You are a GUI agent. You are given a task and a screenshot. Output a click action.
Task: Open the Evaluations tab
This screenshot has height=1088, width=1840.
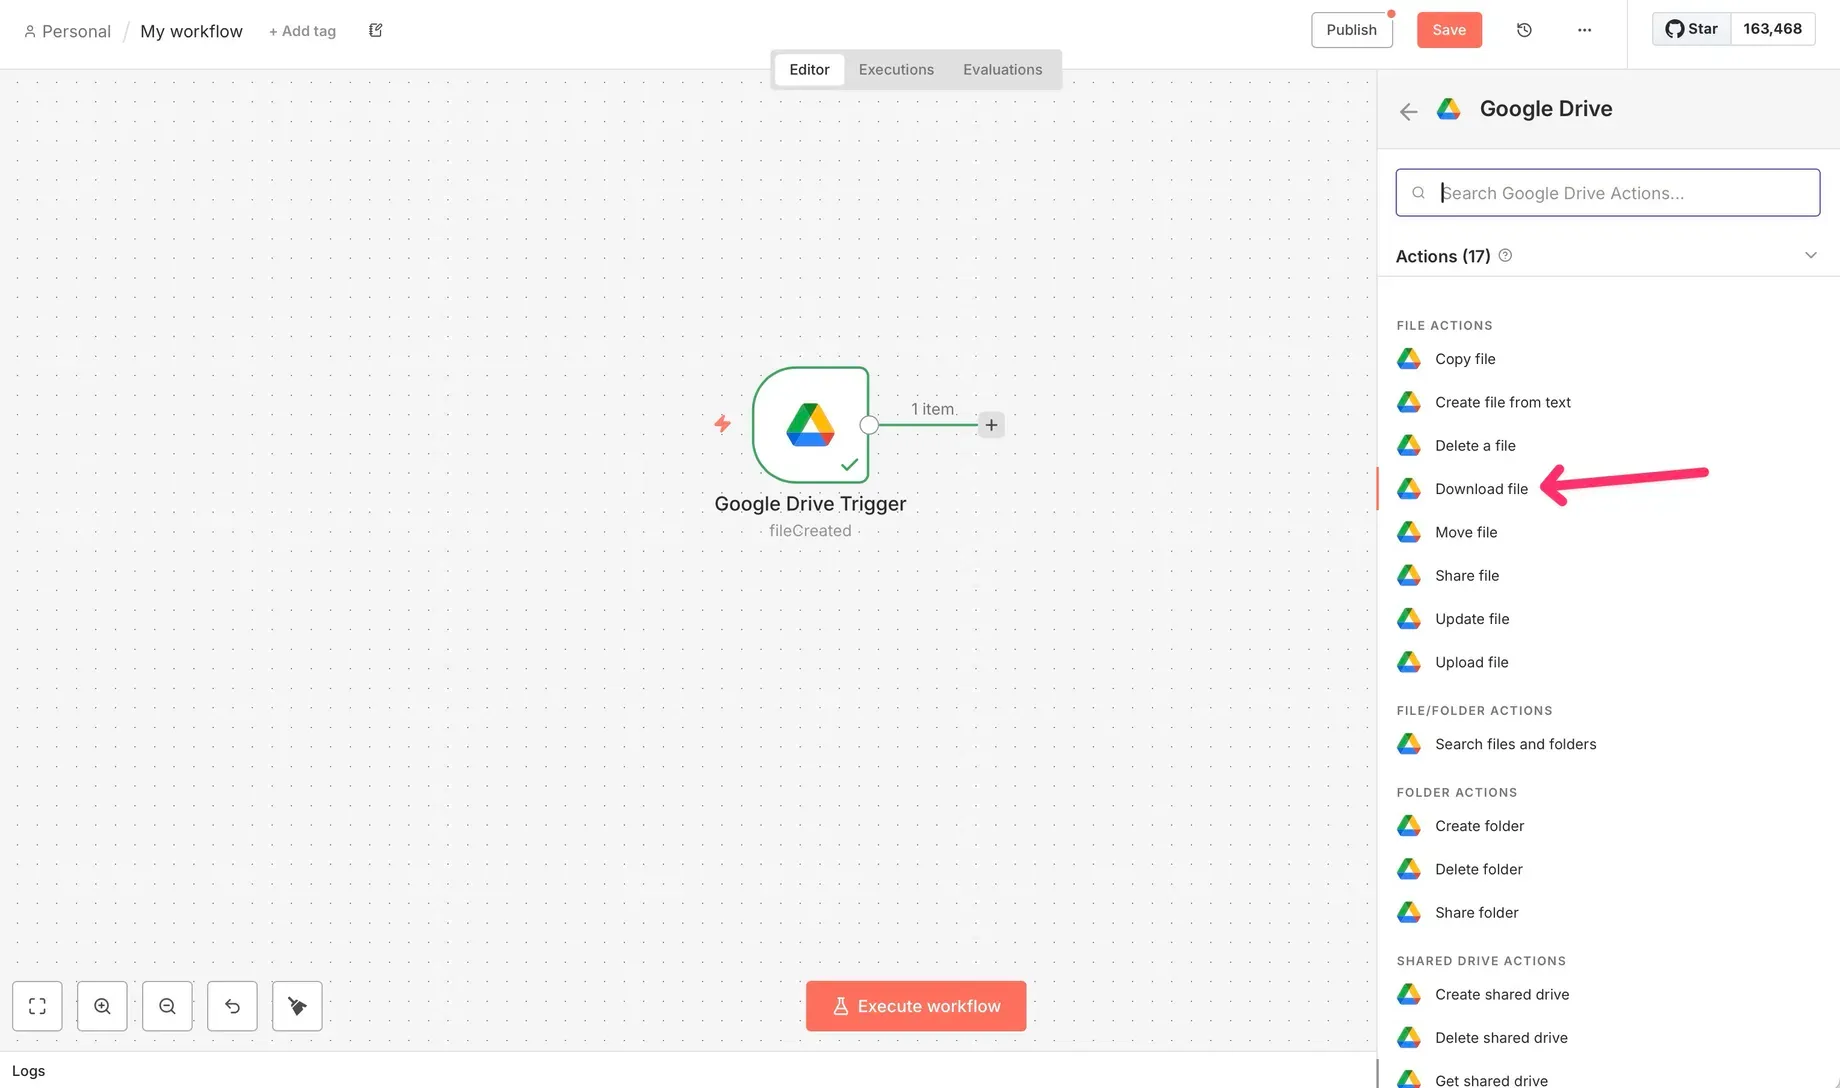pyautogui.click(x=1002, y=70)
